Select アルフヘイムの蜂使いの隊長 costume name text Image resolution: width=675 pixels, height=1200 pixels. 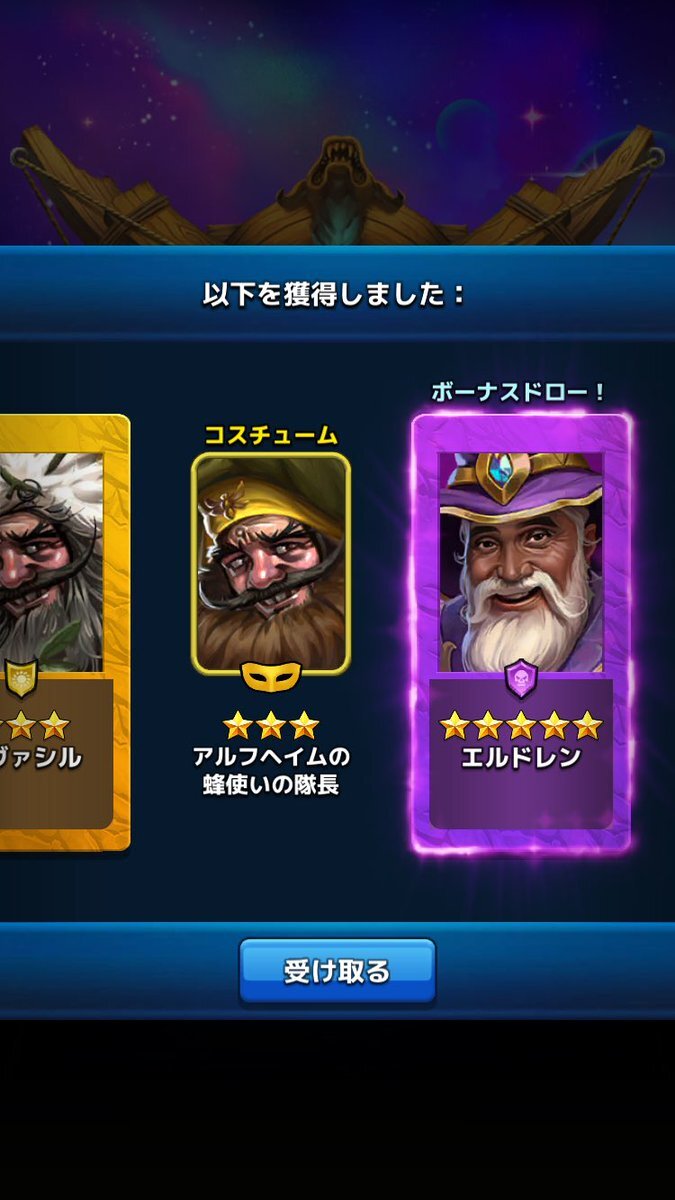point(271,770)
